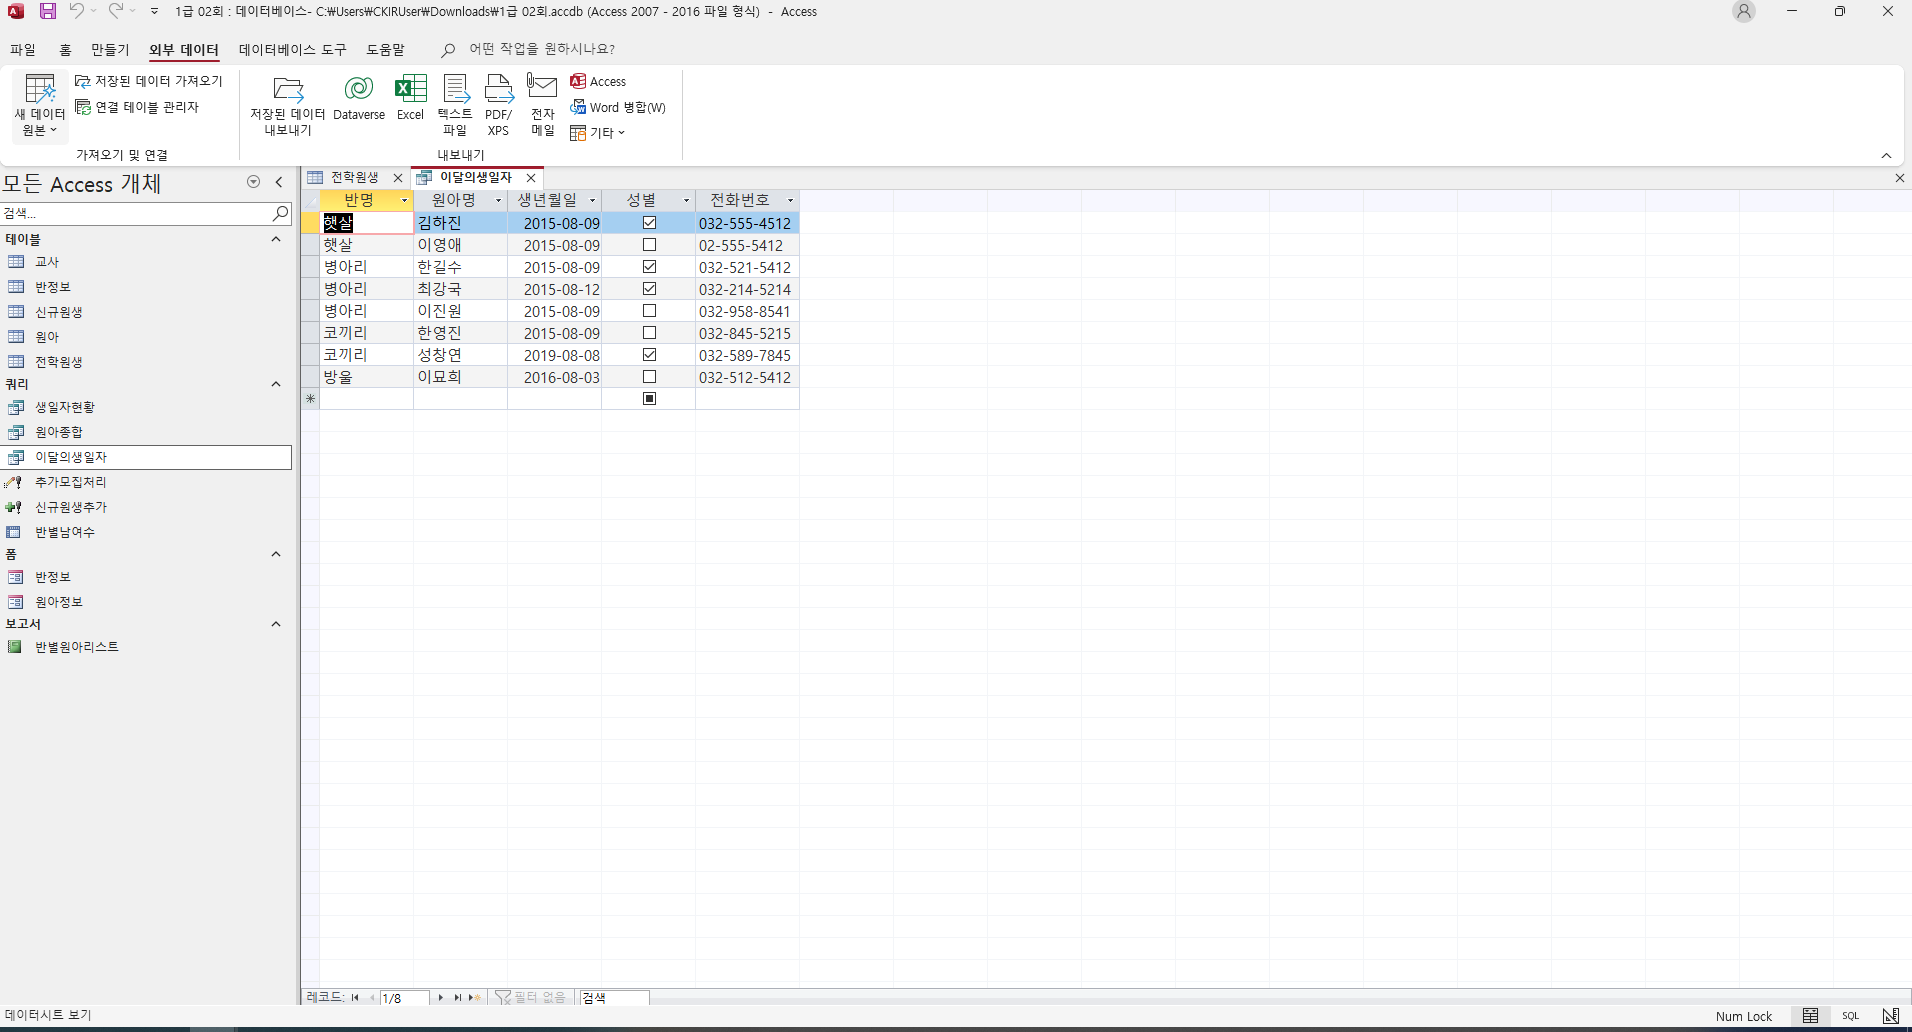Expand the 기타 export dropdown

point(599,133)
